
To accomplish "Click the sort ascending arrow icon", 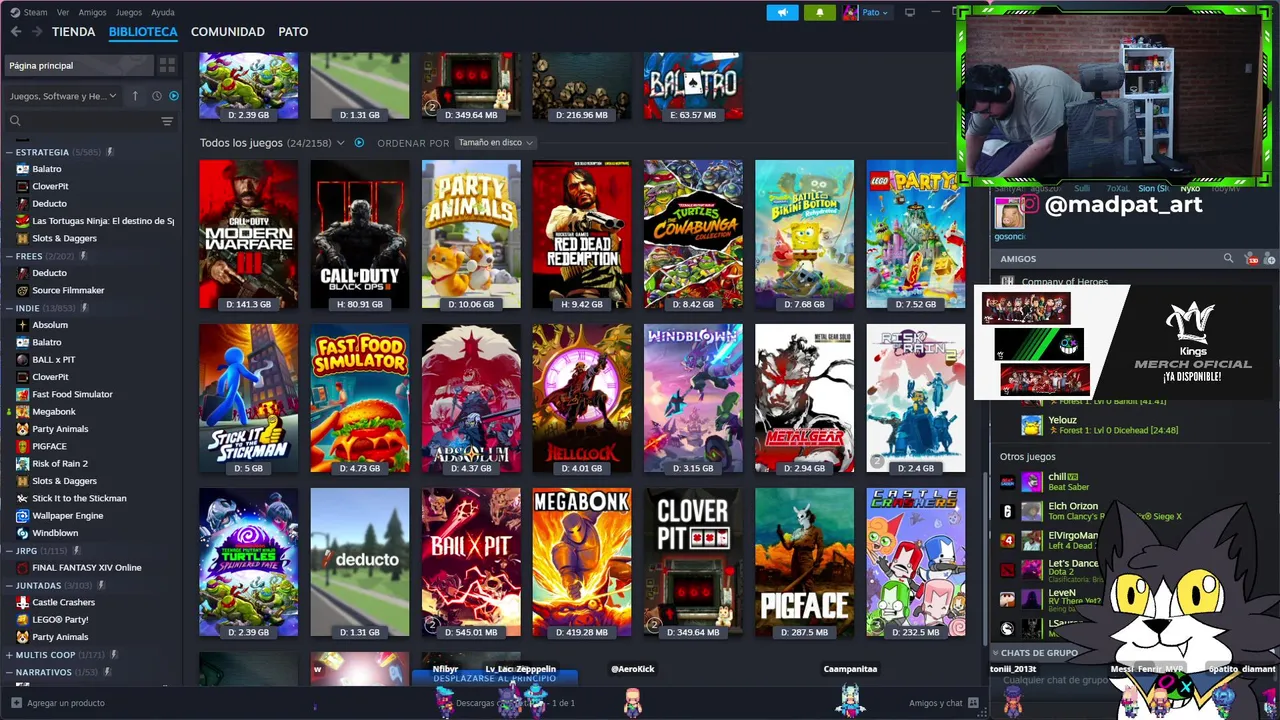I will (135, 96).
